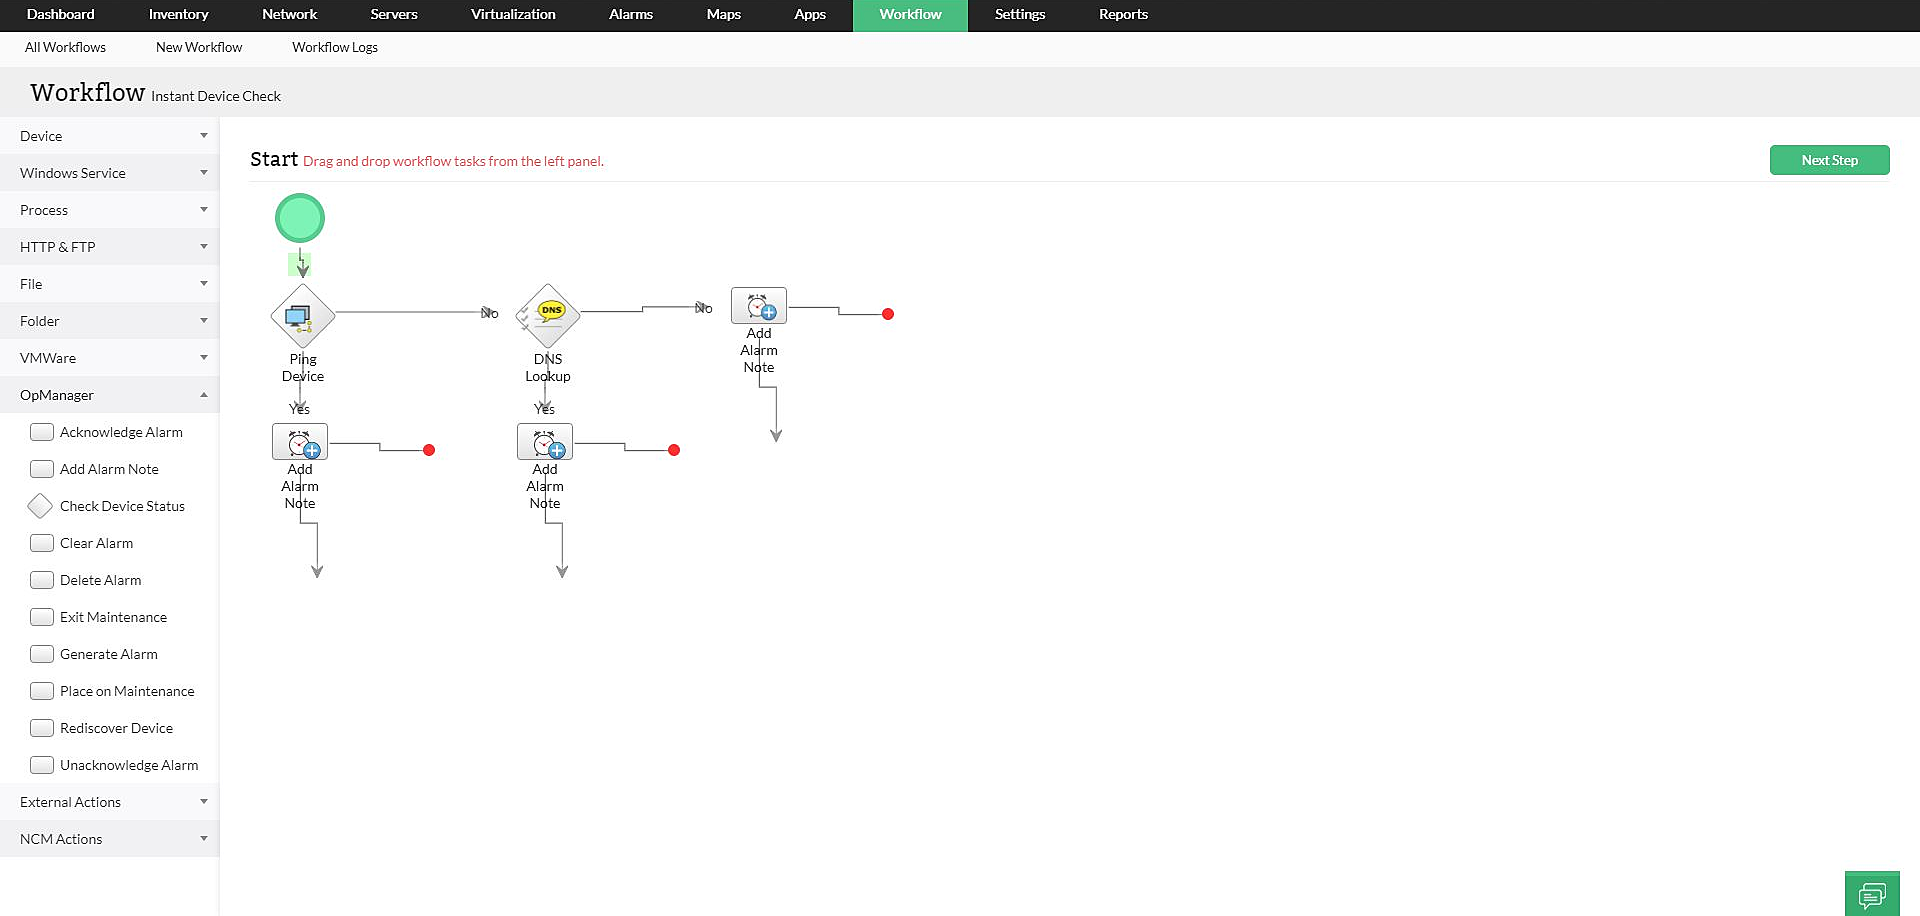1920x916 pixels.
Task: Select the Add Alarm Note node under DNS Lookup
Action: point(545,442)
